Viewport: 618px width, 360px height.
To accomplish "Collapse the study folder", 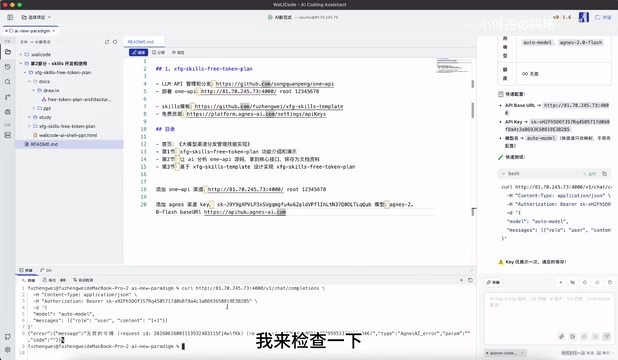I will pyautogui.click(x=30, y=117).
